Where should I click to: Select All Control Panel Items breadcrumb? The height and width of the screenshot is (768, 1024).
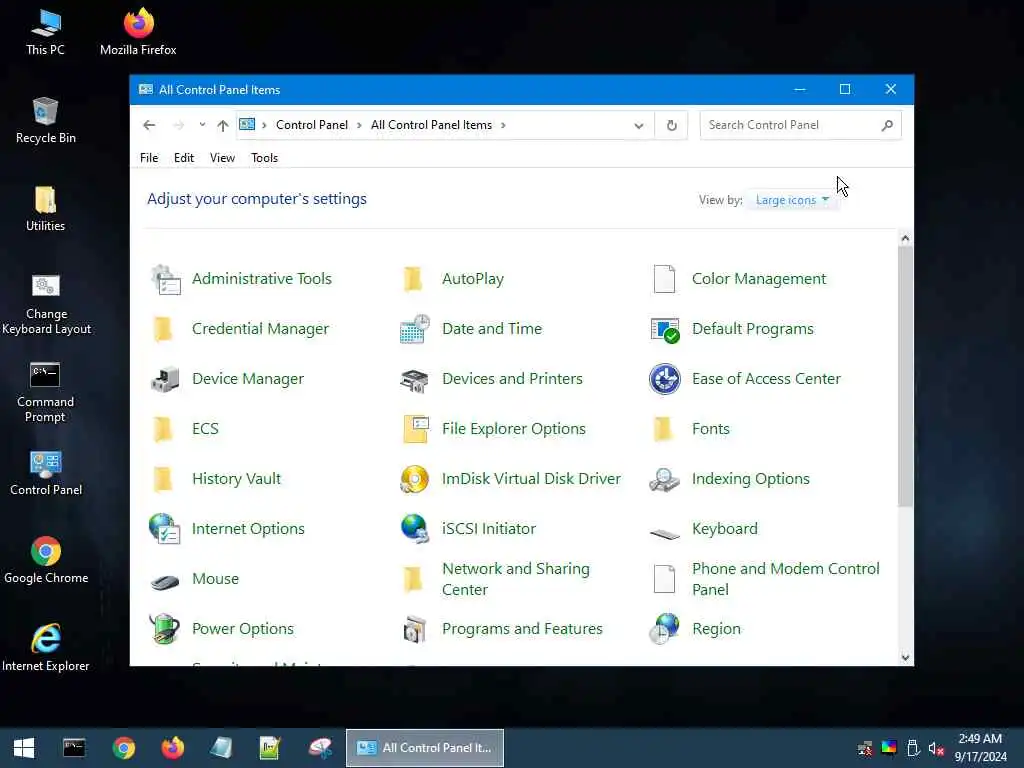click(x=431, y=125)
